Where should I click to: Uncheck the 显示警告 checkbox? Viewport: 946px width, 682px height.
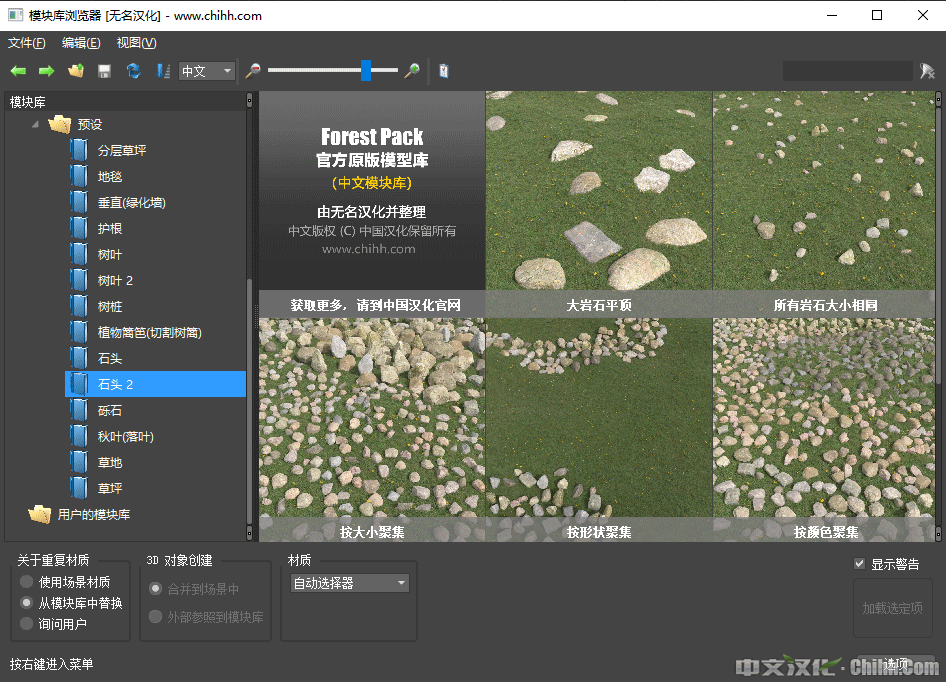859,564
